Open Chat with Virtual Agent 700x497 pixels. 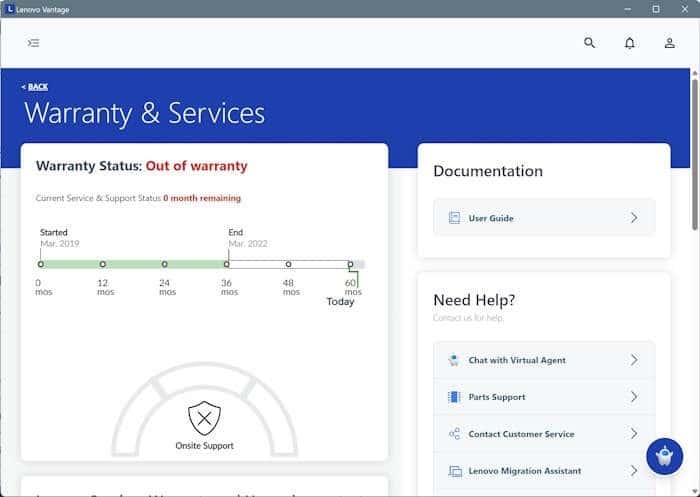click(x=544, y=360)
